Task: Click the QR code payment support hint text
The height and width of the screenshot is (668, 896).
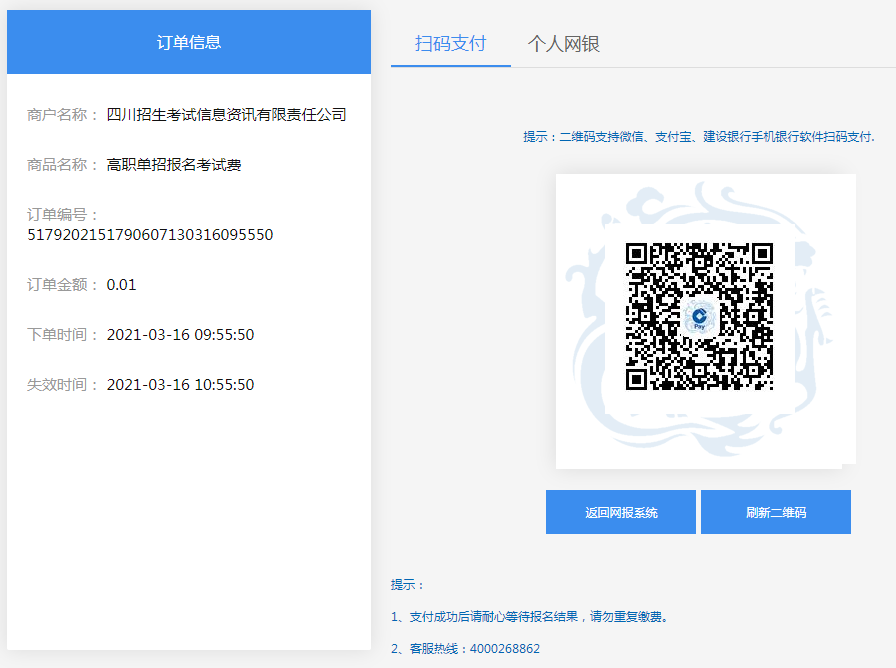Action: click(x=699, y=137)
